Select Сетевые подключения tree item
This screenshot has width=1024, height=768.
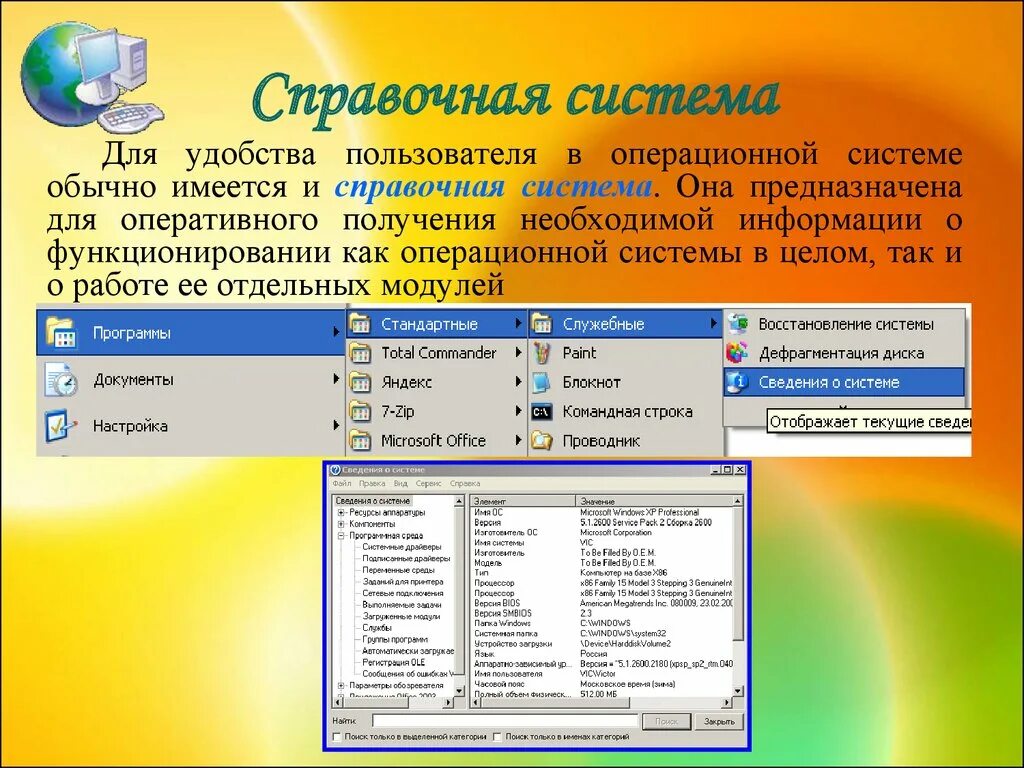click(x=403, y=594)
